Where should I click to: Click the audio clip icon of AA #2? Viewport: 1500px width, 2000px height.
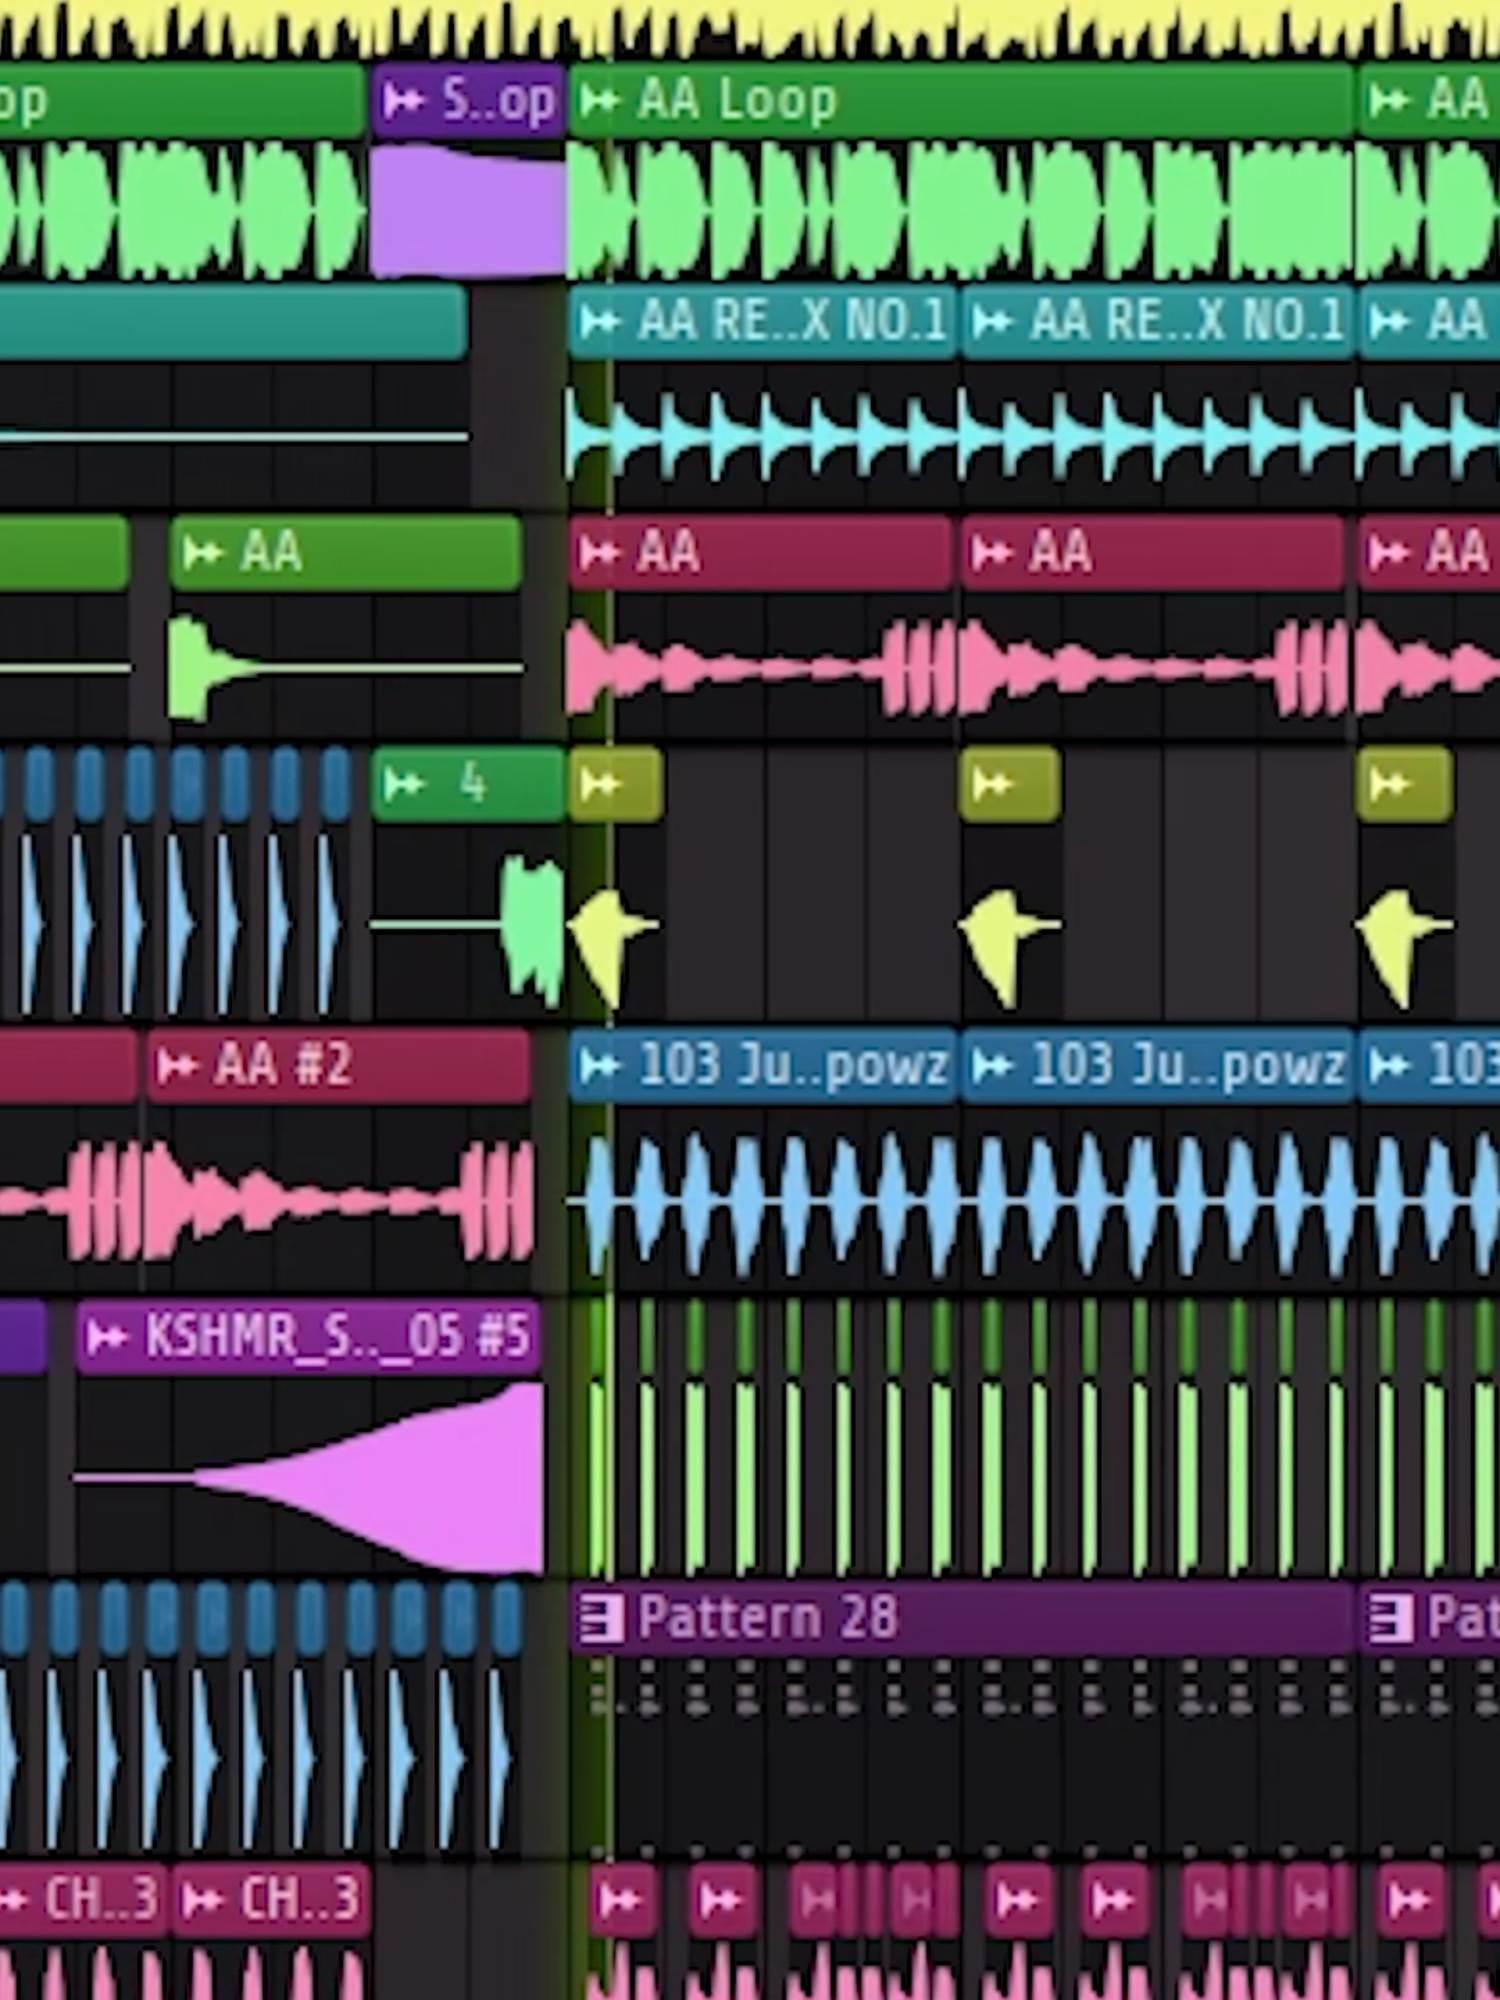pyautogui.click(x=177, y=1065)
